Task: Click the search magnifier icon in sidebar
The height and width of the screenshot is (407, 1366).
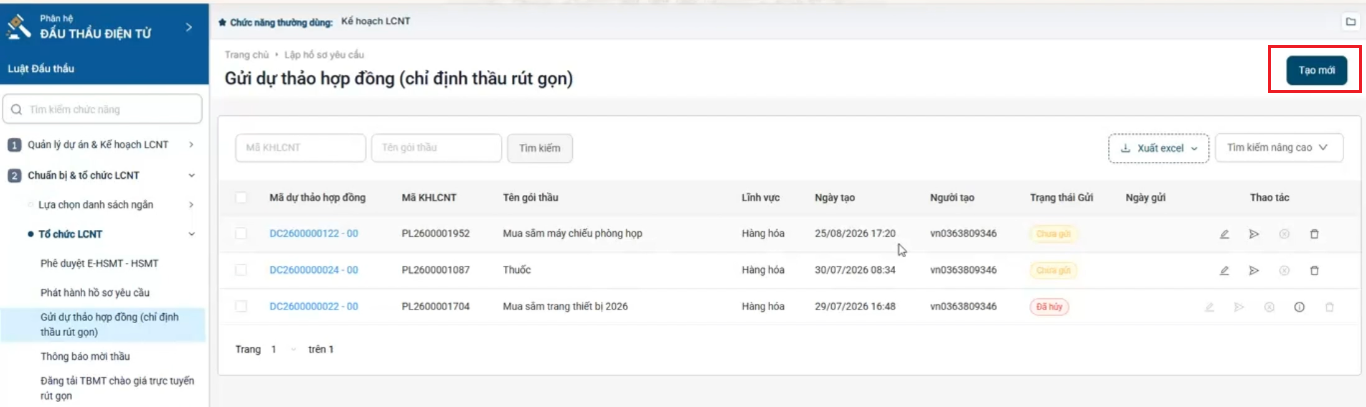Action: pos(17,109)
